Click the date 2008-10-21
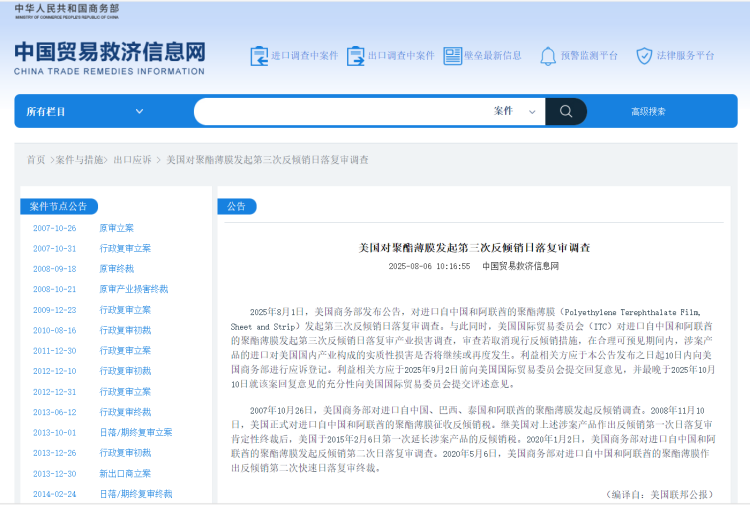Image resolution: width=750 pixels, height=505 pixels. 55,289
